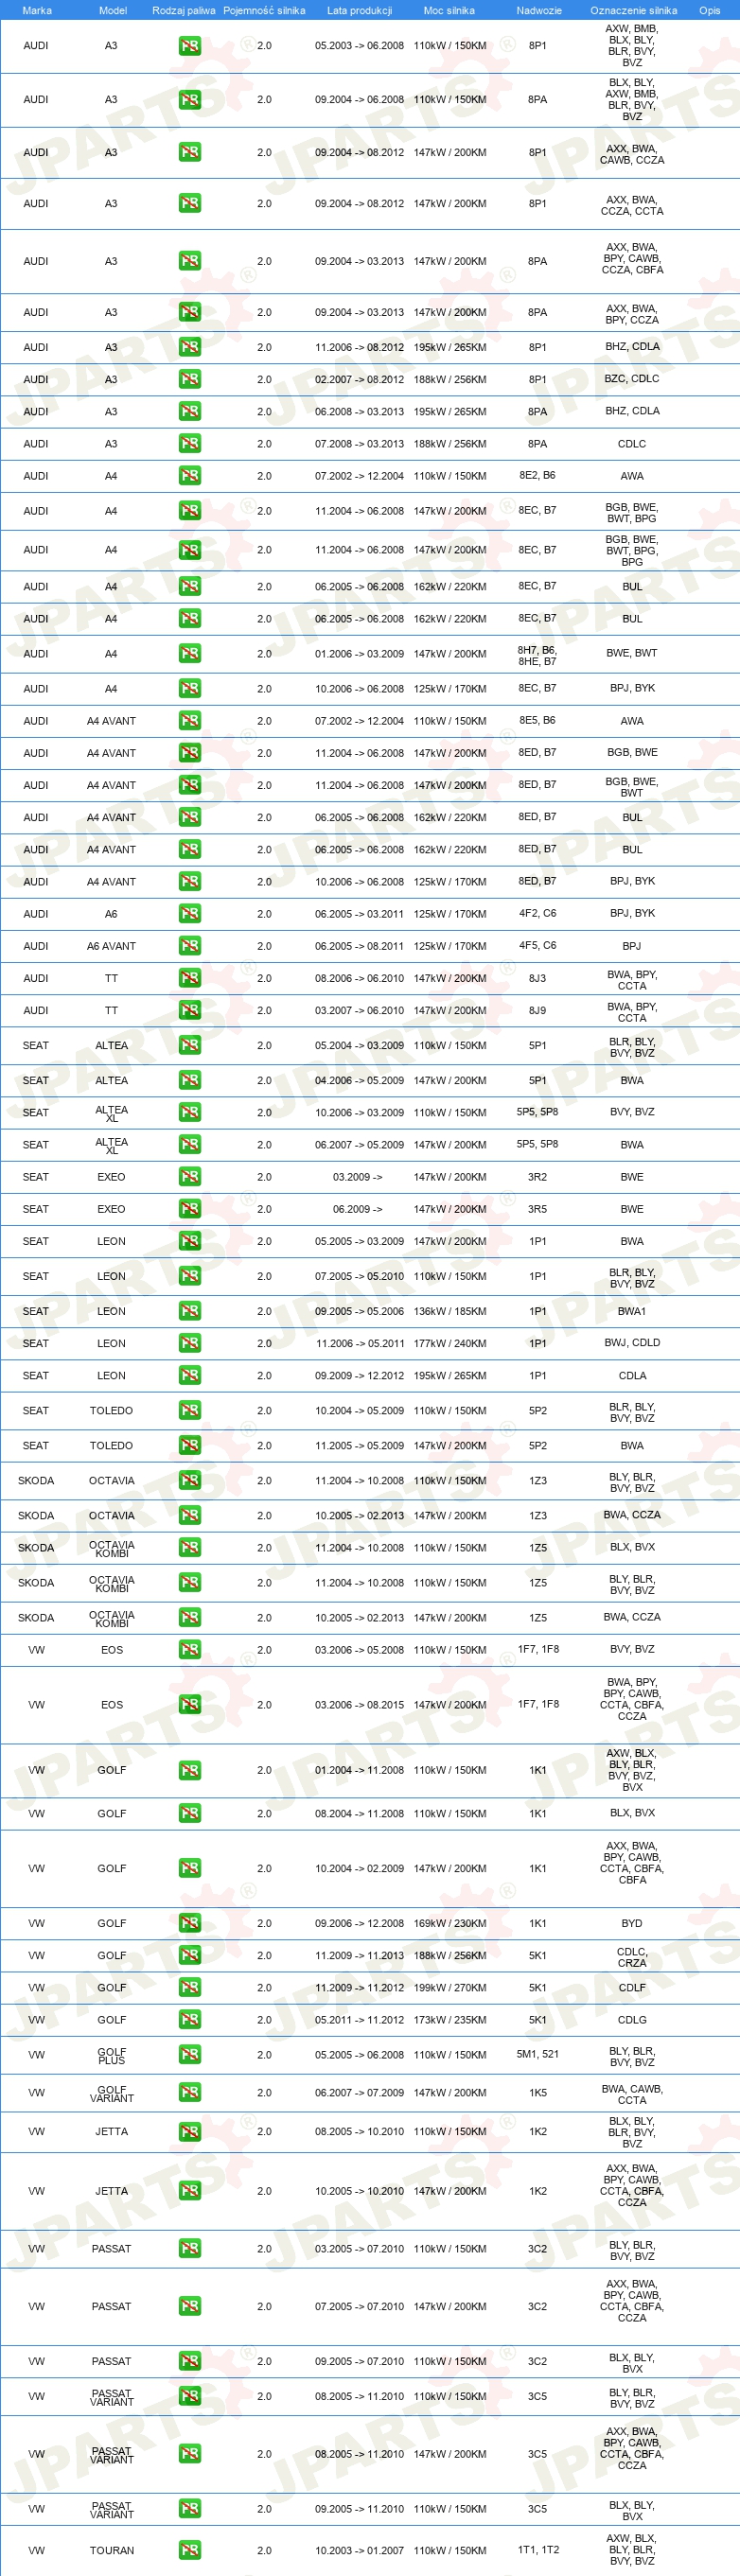The image size is (740, 2576).
Task: Click the 'Lata produkcji' column header
Action: tap(359, 10)
